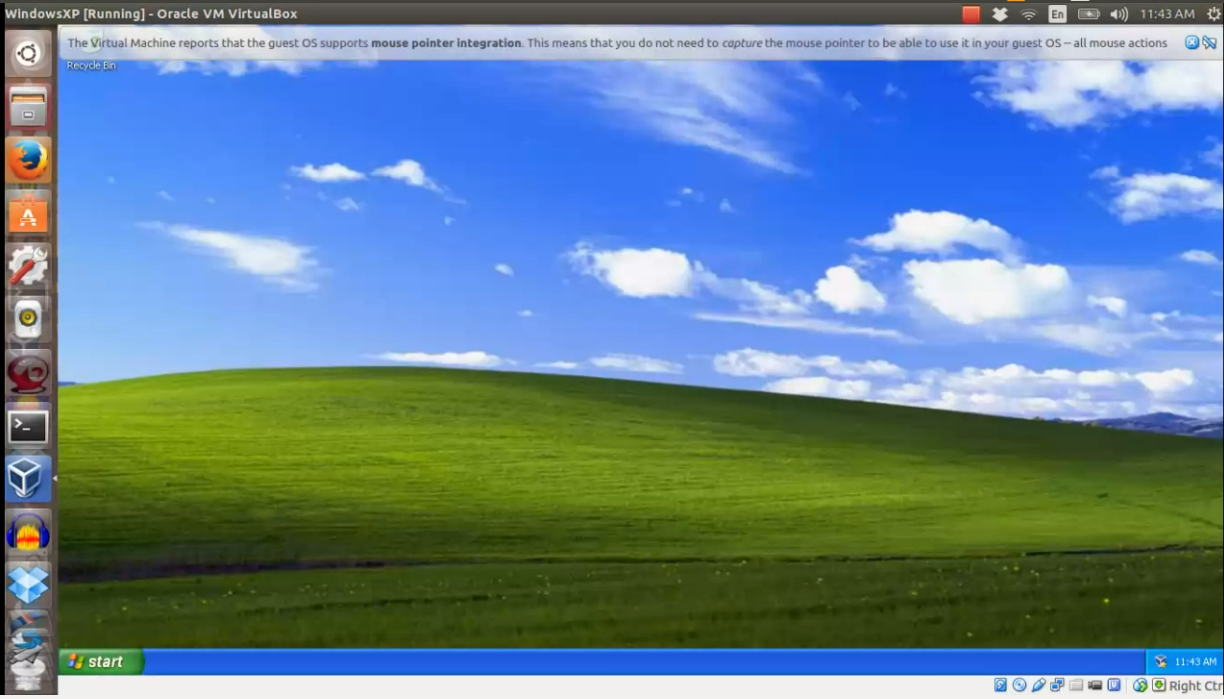Click the hard disk activity indicator in the VirtualBox status bar

click(x=1001, y=685)
